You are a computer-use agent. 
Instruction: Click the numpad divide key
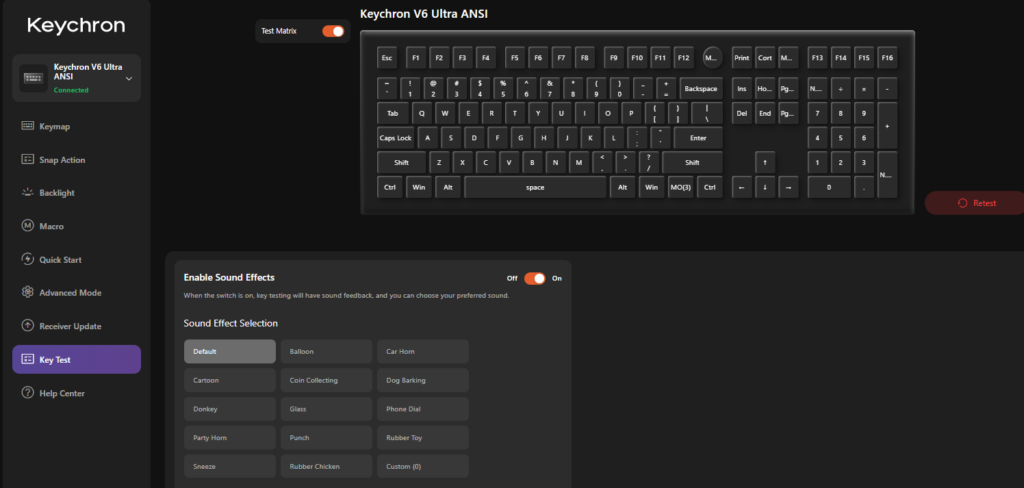click(840, 88)
